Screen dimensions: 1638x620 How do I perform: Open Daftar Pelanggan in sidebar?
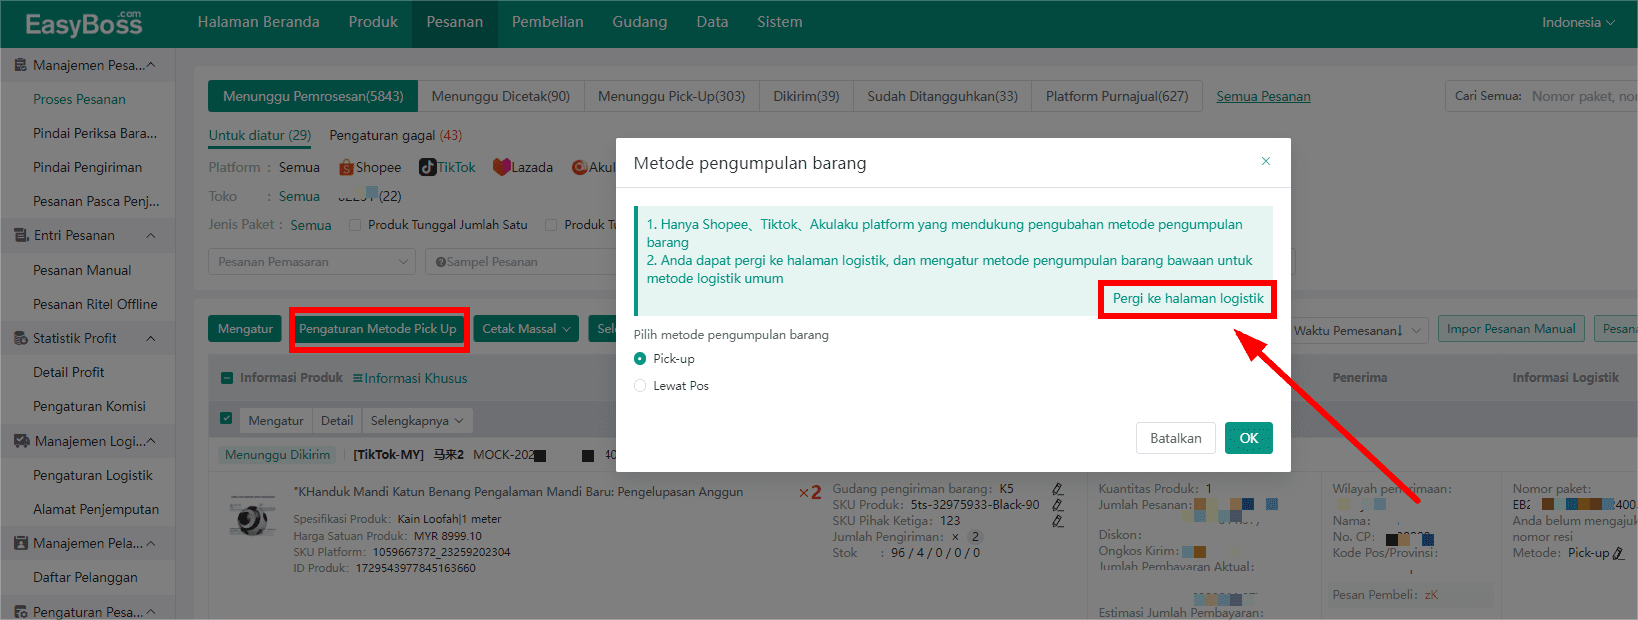tap(85, 577)
